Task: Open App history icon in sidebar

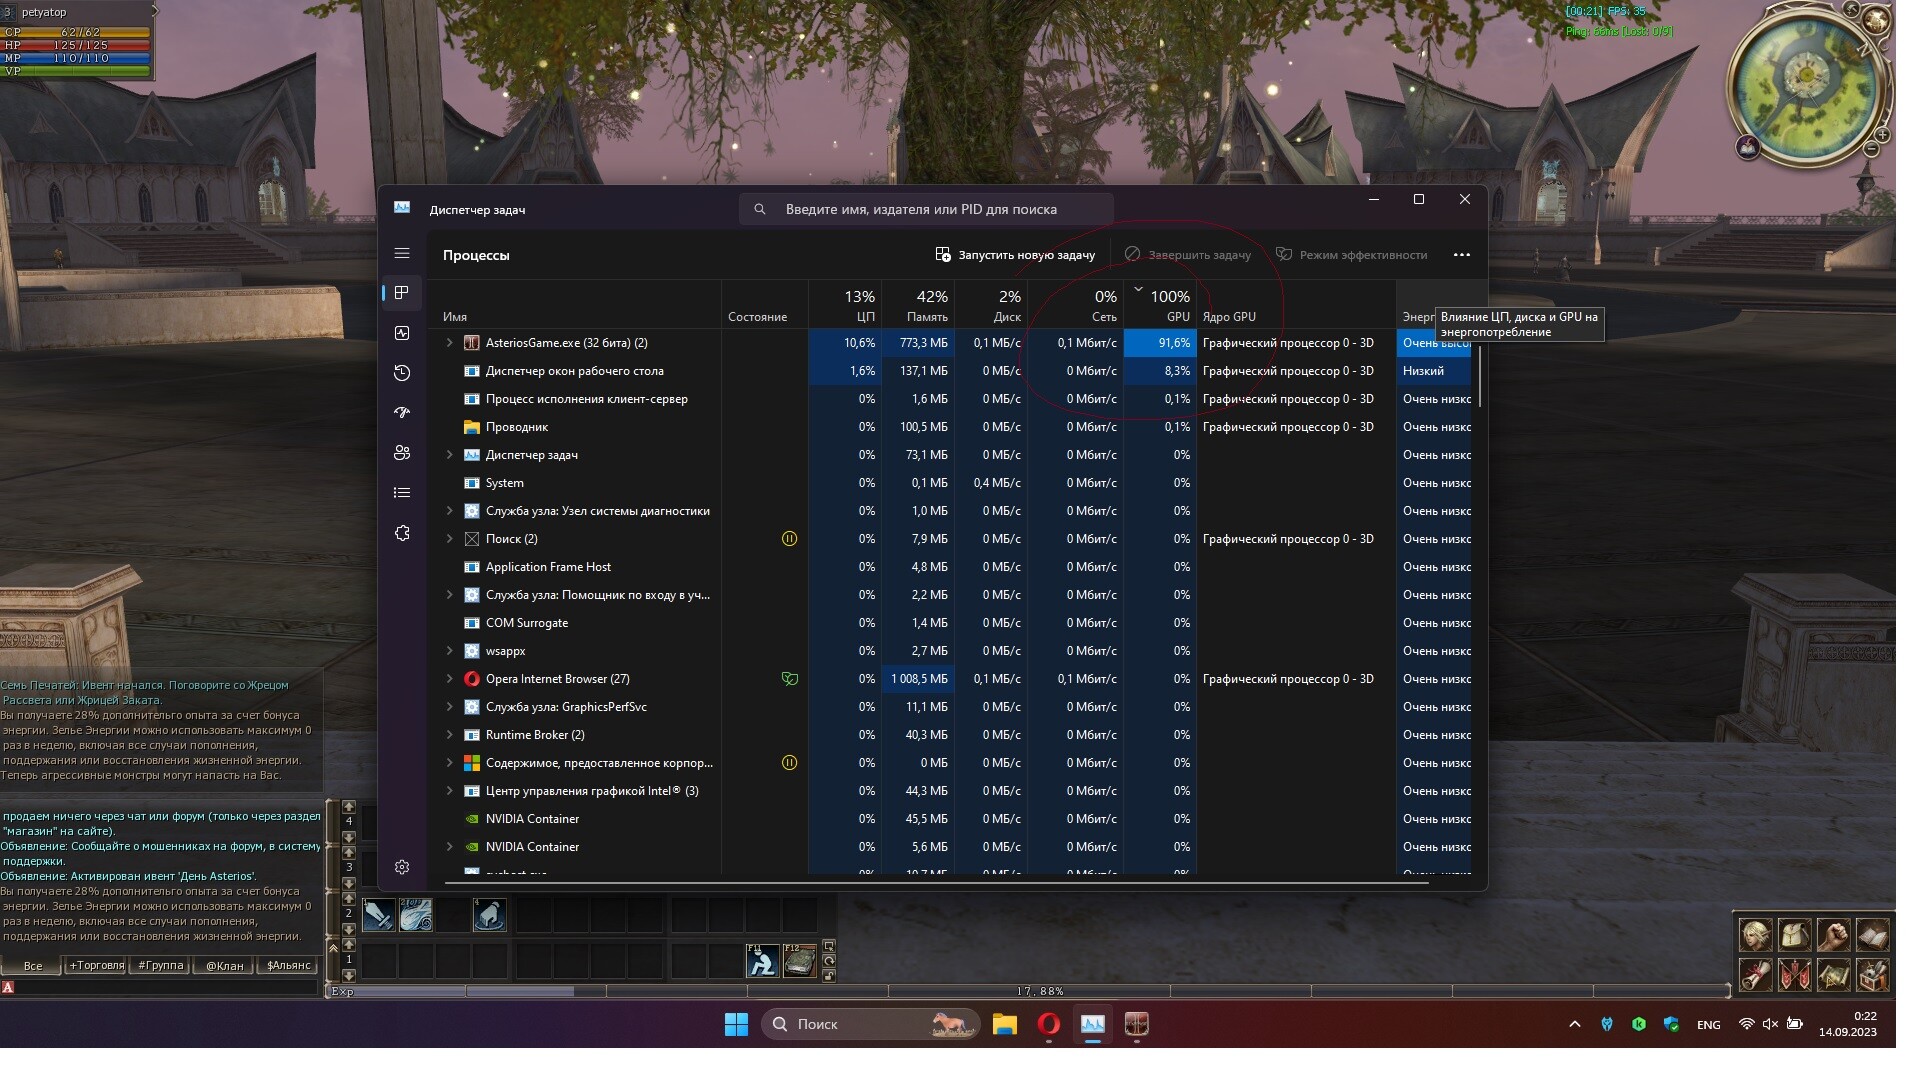Action: point(402,373)
